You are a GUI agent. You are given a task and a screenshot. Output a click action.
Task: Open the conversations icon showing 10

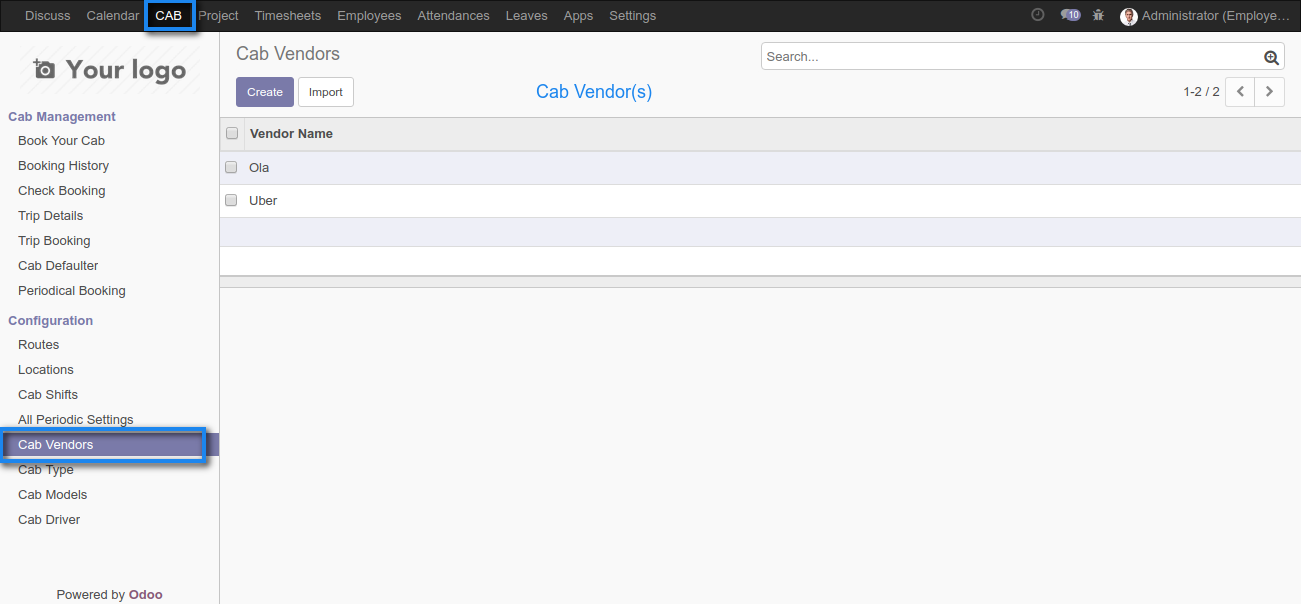[1070, 15]
